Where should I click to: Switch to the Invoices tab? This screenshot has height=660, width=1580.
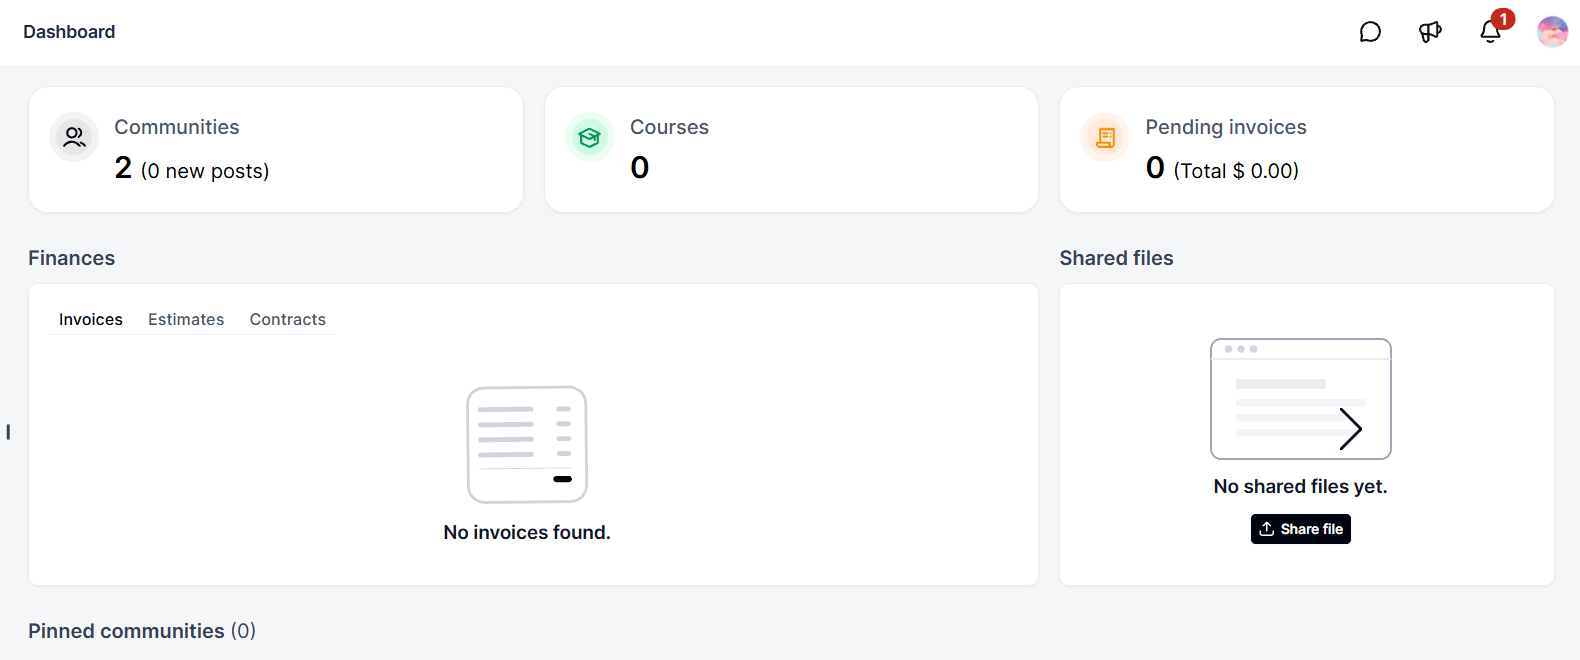pyautogui.click(x=91, y=319)
